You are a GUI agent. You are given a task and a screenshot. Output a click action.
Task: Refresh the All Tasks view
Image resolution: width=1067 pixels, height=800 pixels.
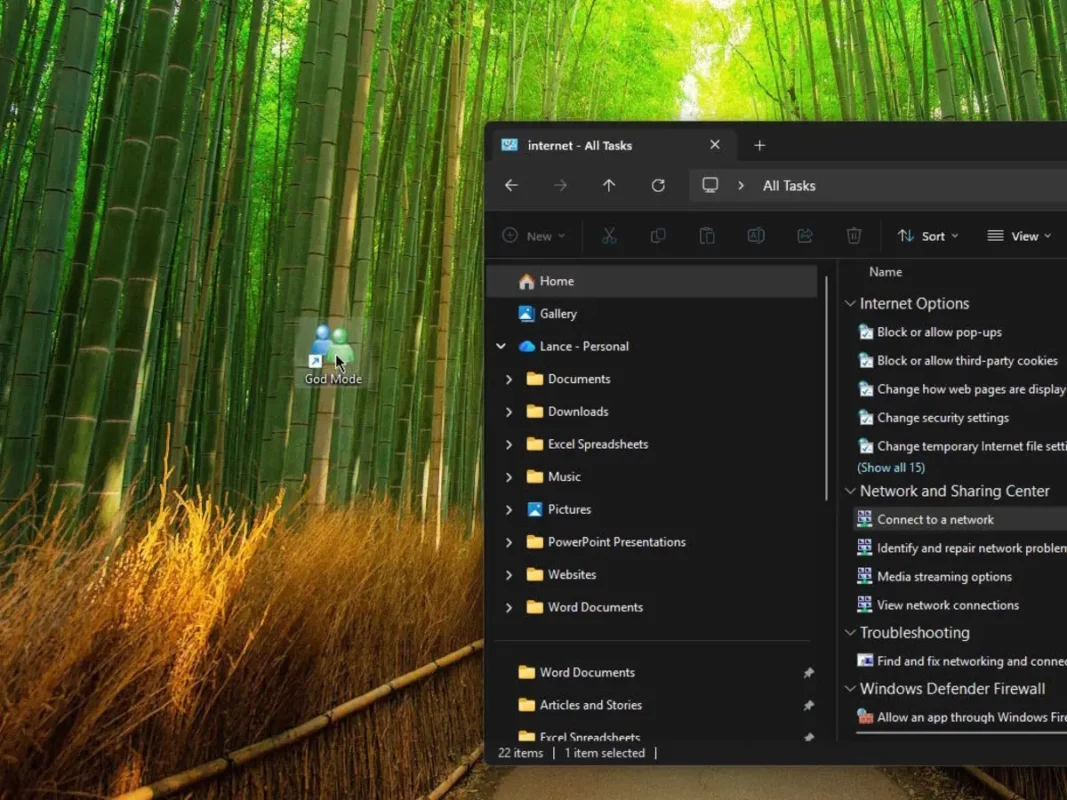pos(658,185)
